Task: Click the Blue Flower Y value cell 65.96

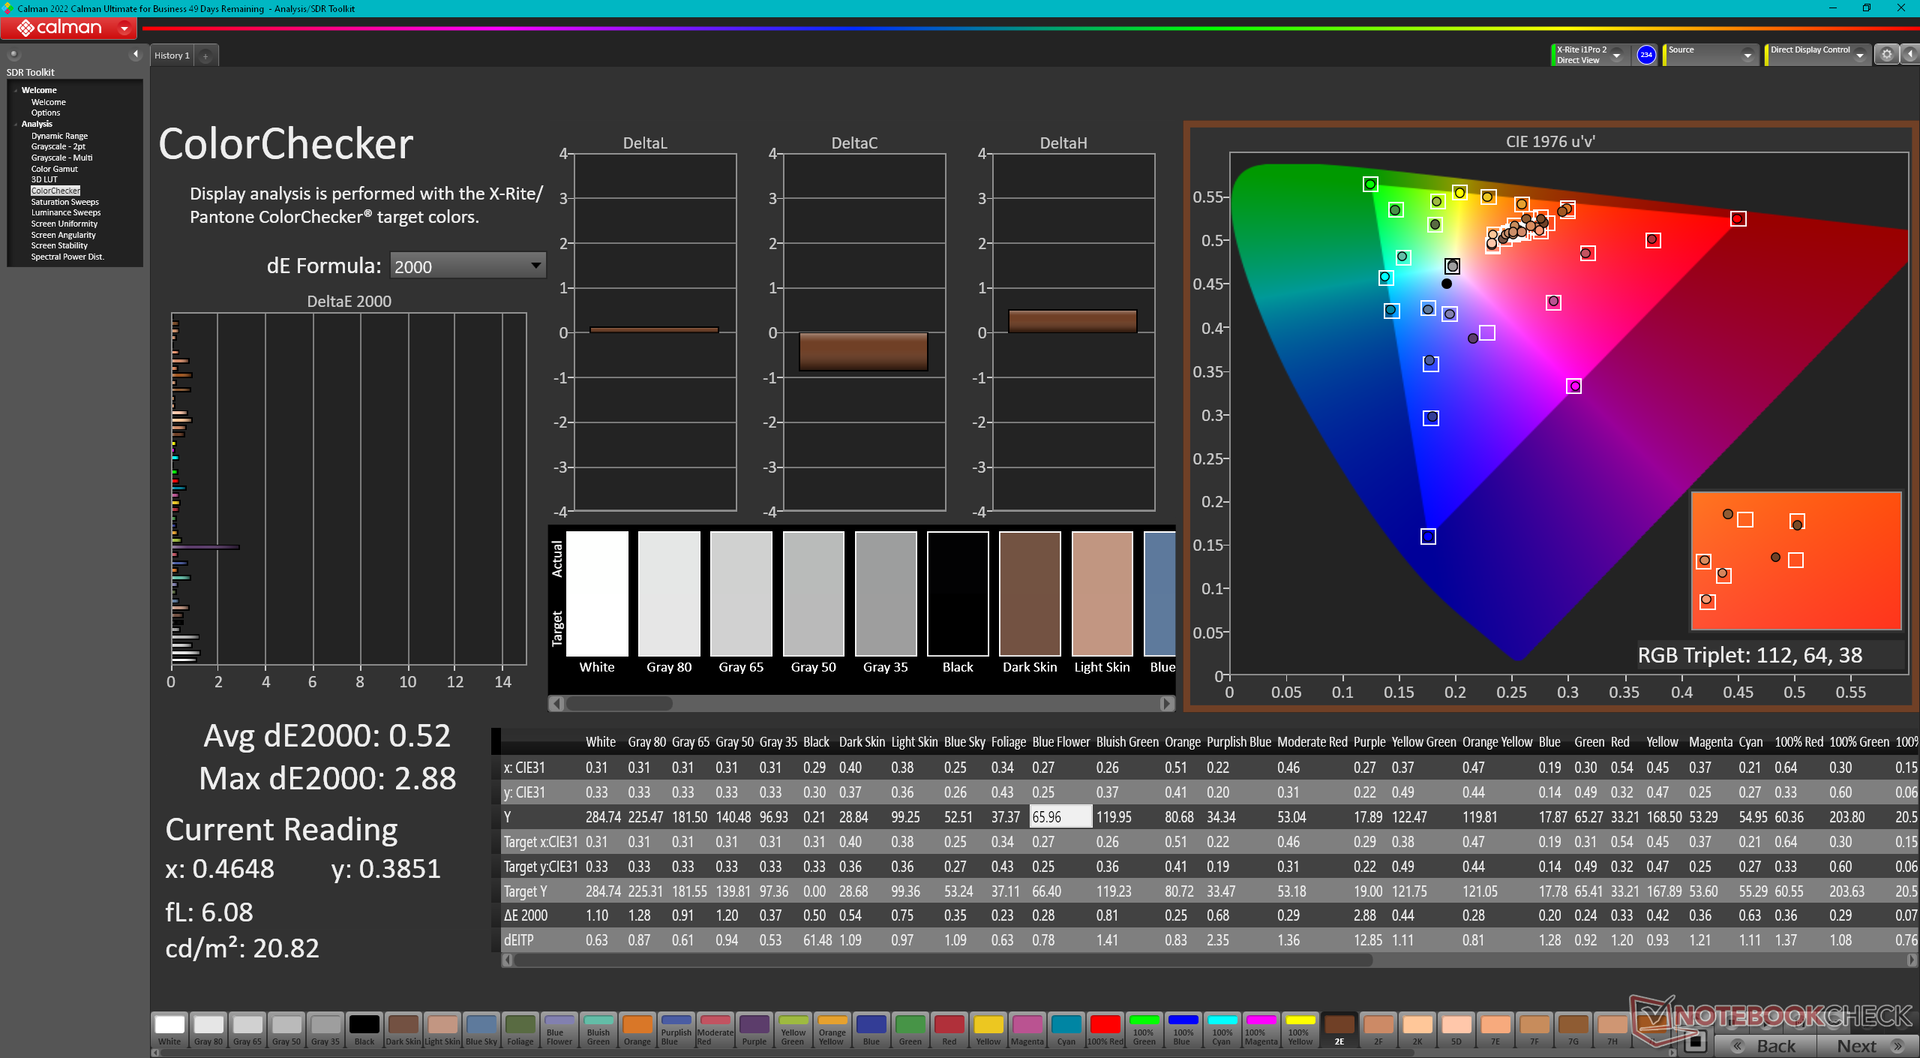Action: click(1059, 817)
